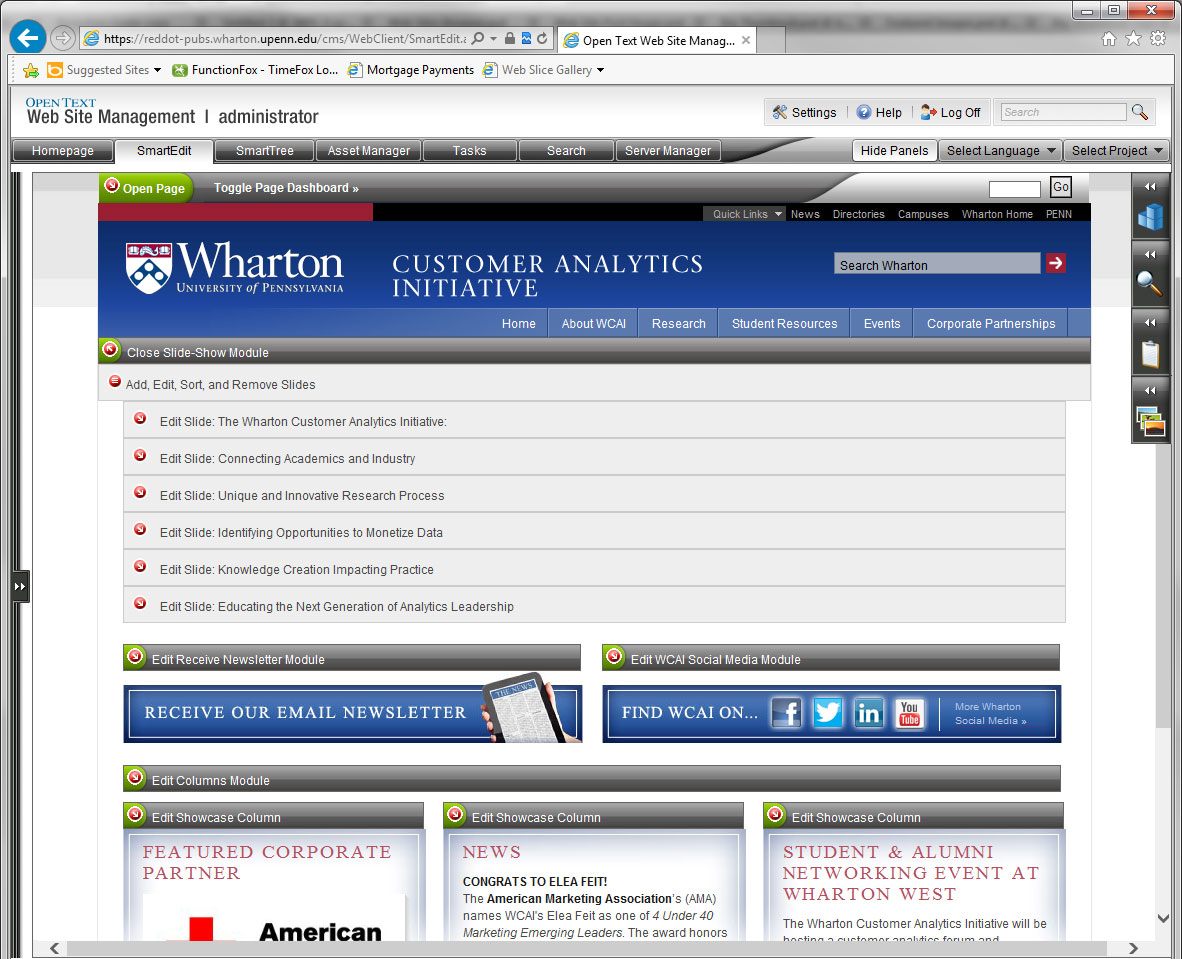Viewport: 1182px width, 959px height.
Task: Click the Twitter bird icon
Action: [828, 712]
